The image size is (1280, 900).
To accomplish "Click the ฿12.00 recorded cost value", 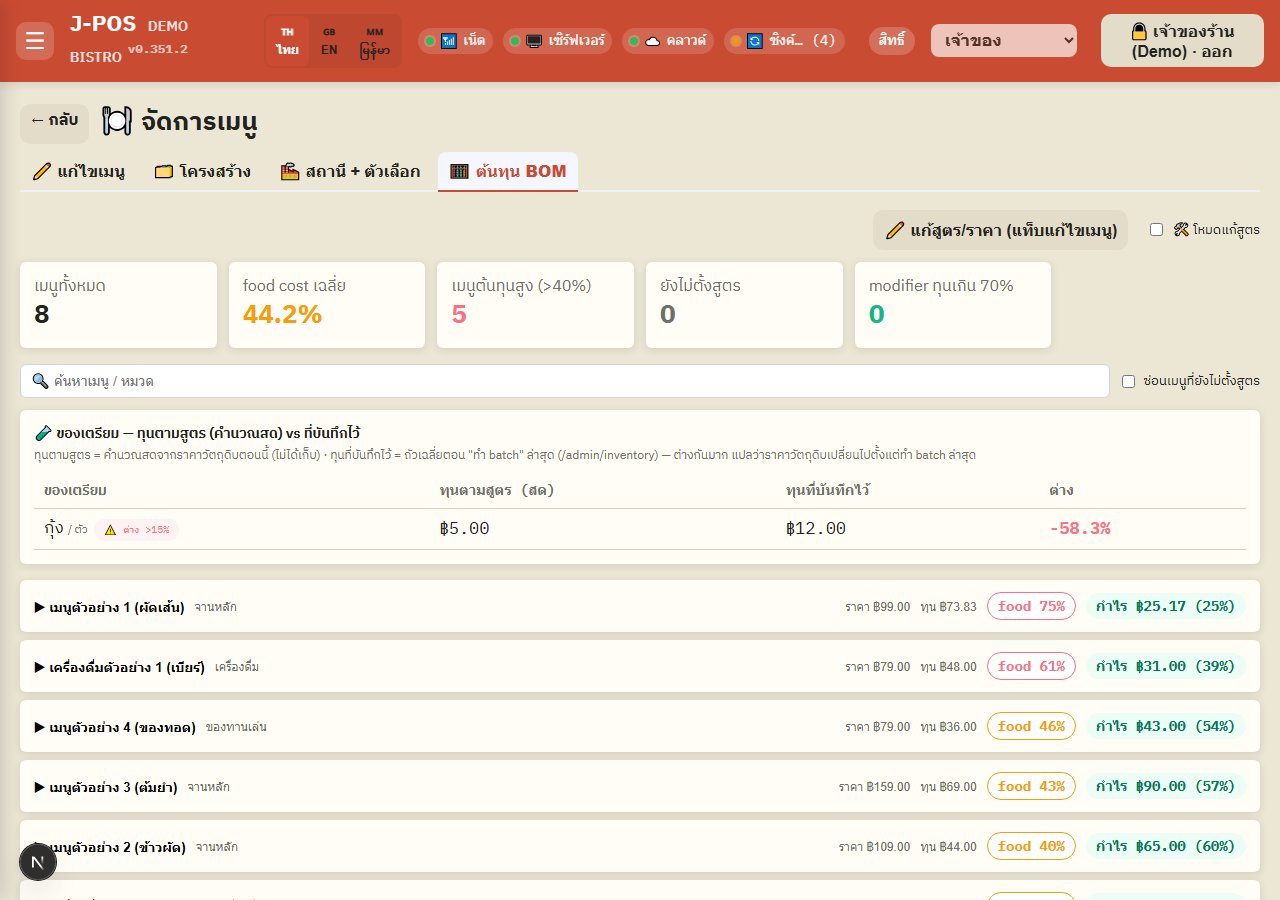I will [816, 529].
